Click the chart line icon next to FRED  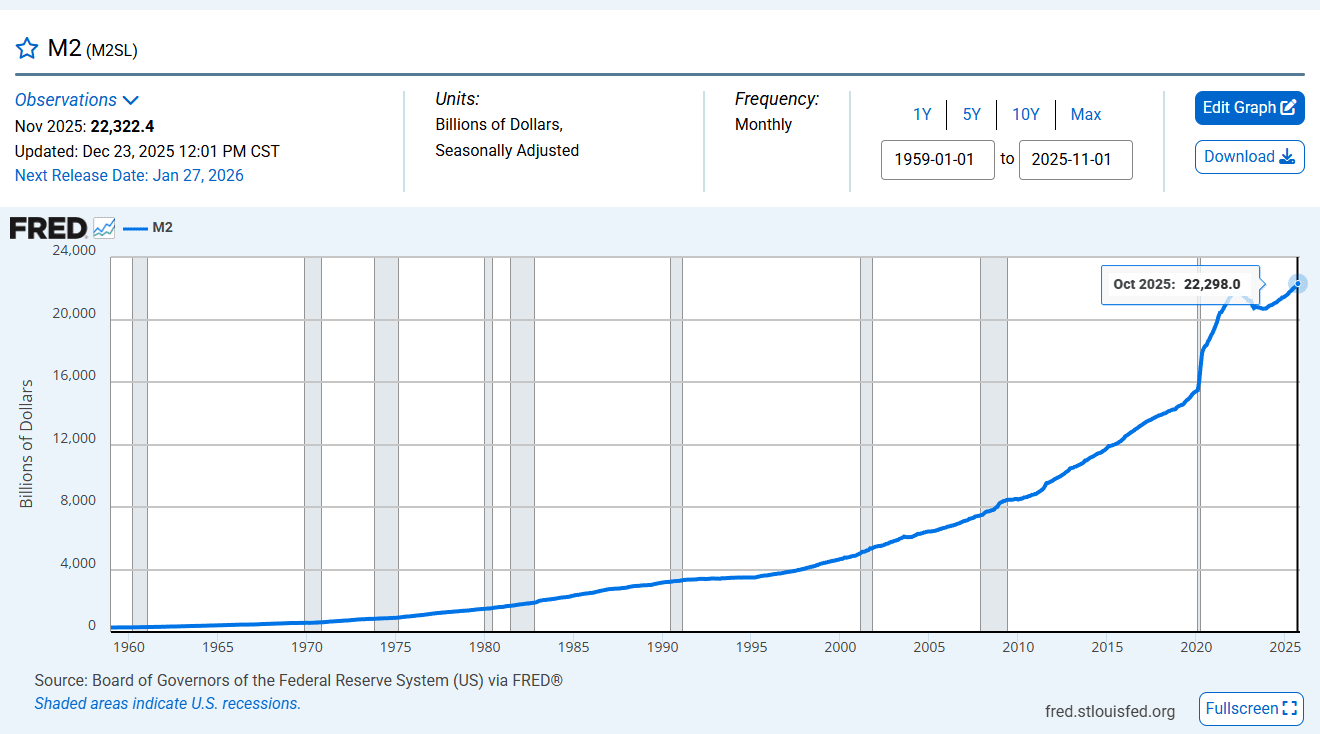(104, 228)
